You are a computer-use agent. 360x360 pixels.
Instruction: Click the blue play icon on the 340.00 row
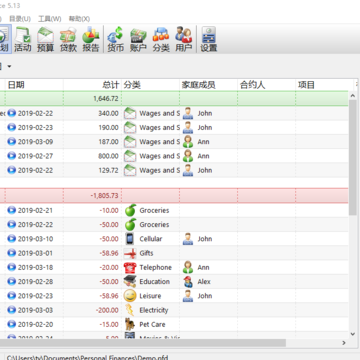12,113
